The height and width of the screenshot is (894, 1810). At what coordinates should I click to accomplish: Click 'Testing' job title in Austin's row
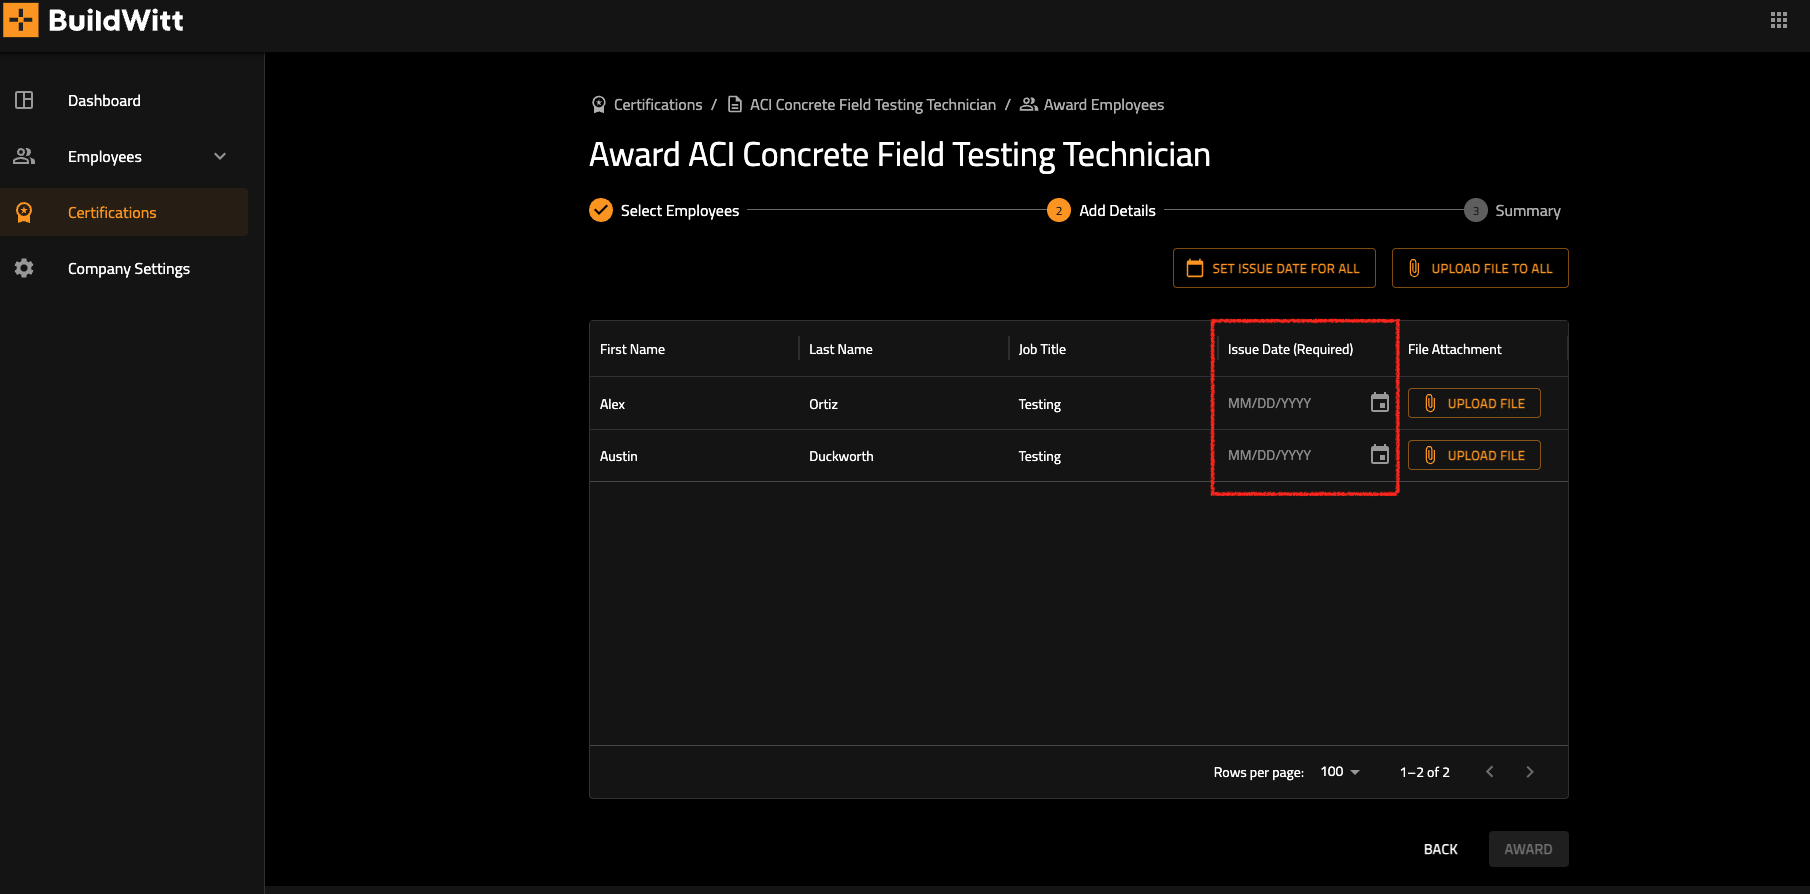point(1039,456)
